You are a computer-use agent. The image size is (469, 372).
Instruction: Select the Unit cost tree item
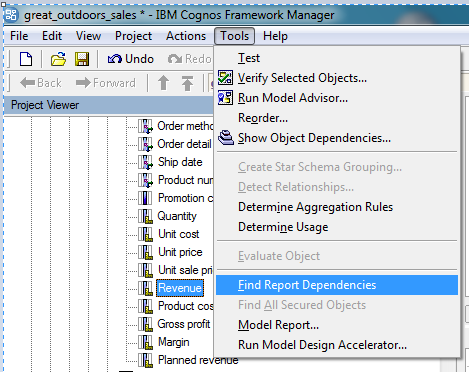point(179,234)
